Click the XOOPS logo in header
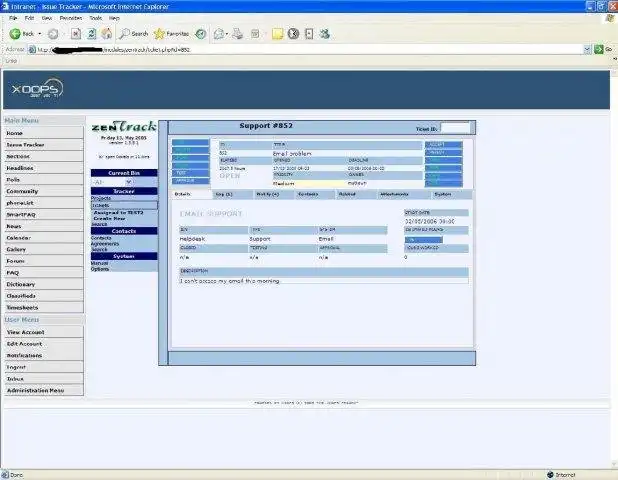Screen dimensions: 618x480 (36, 89)
